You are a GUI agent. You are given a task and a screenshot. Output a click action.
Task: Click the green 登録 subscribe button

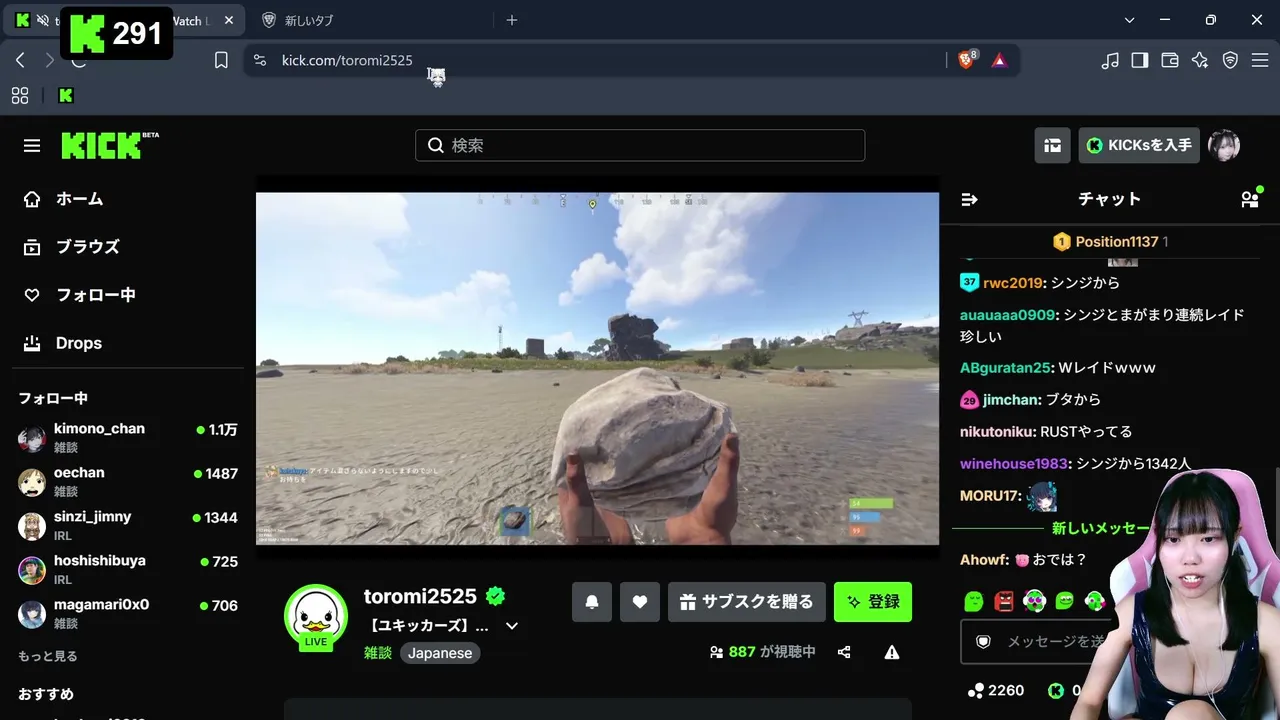pos(873,602)
